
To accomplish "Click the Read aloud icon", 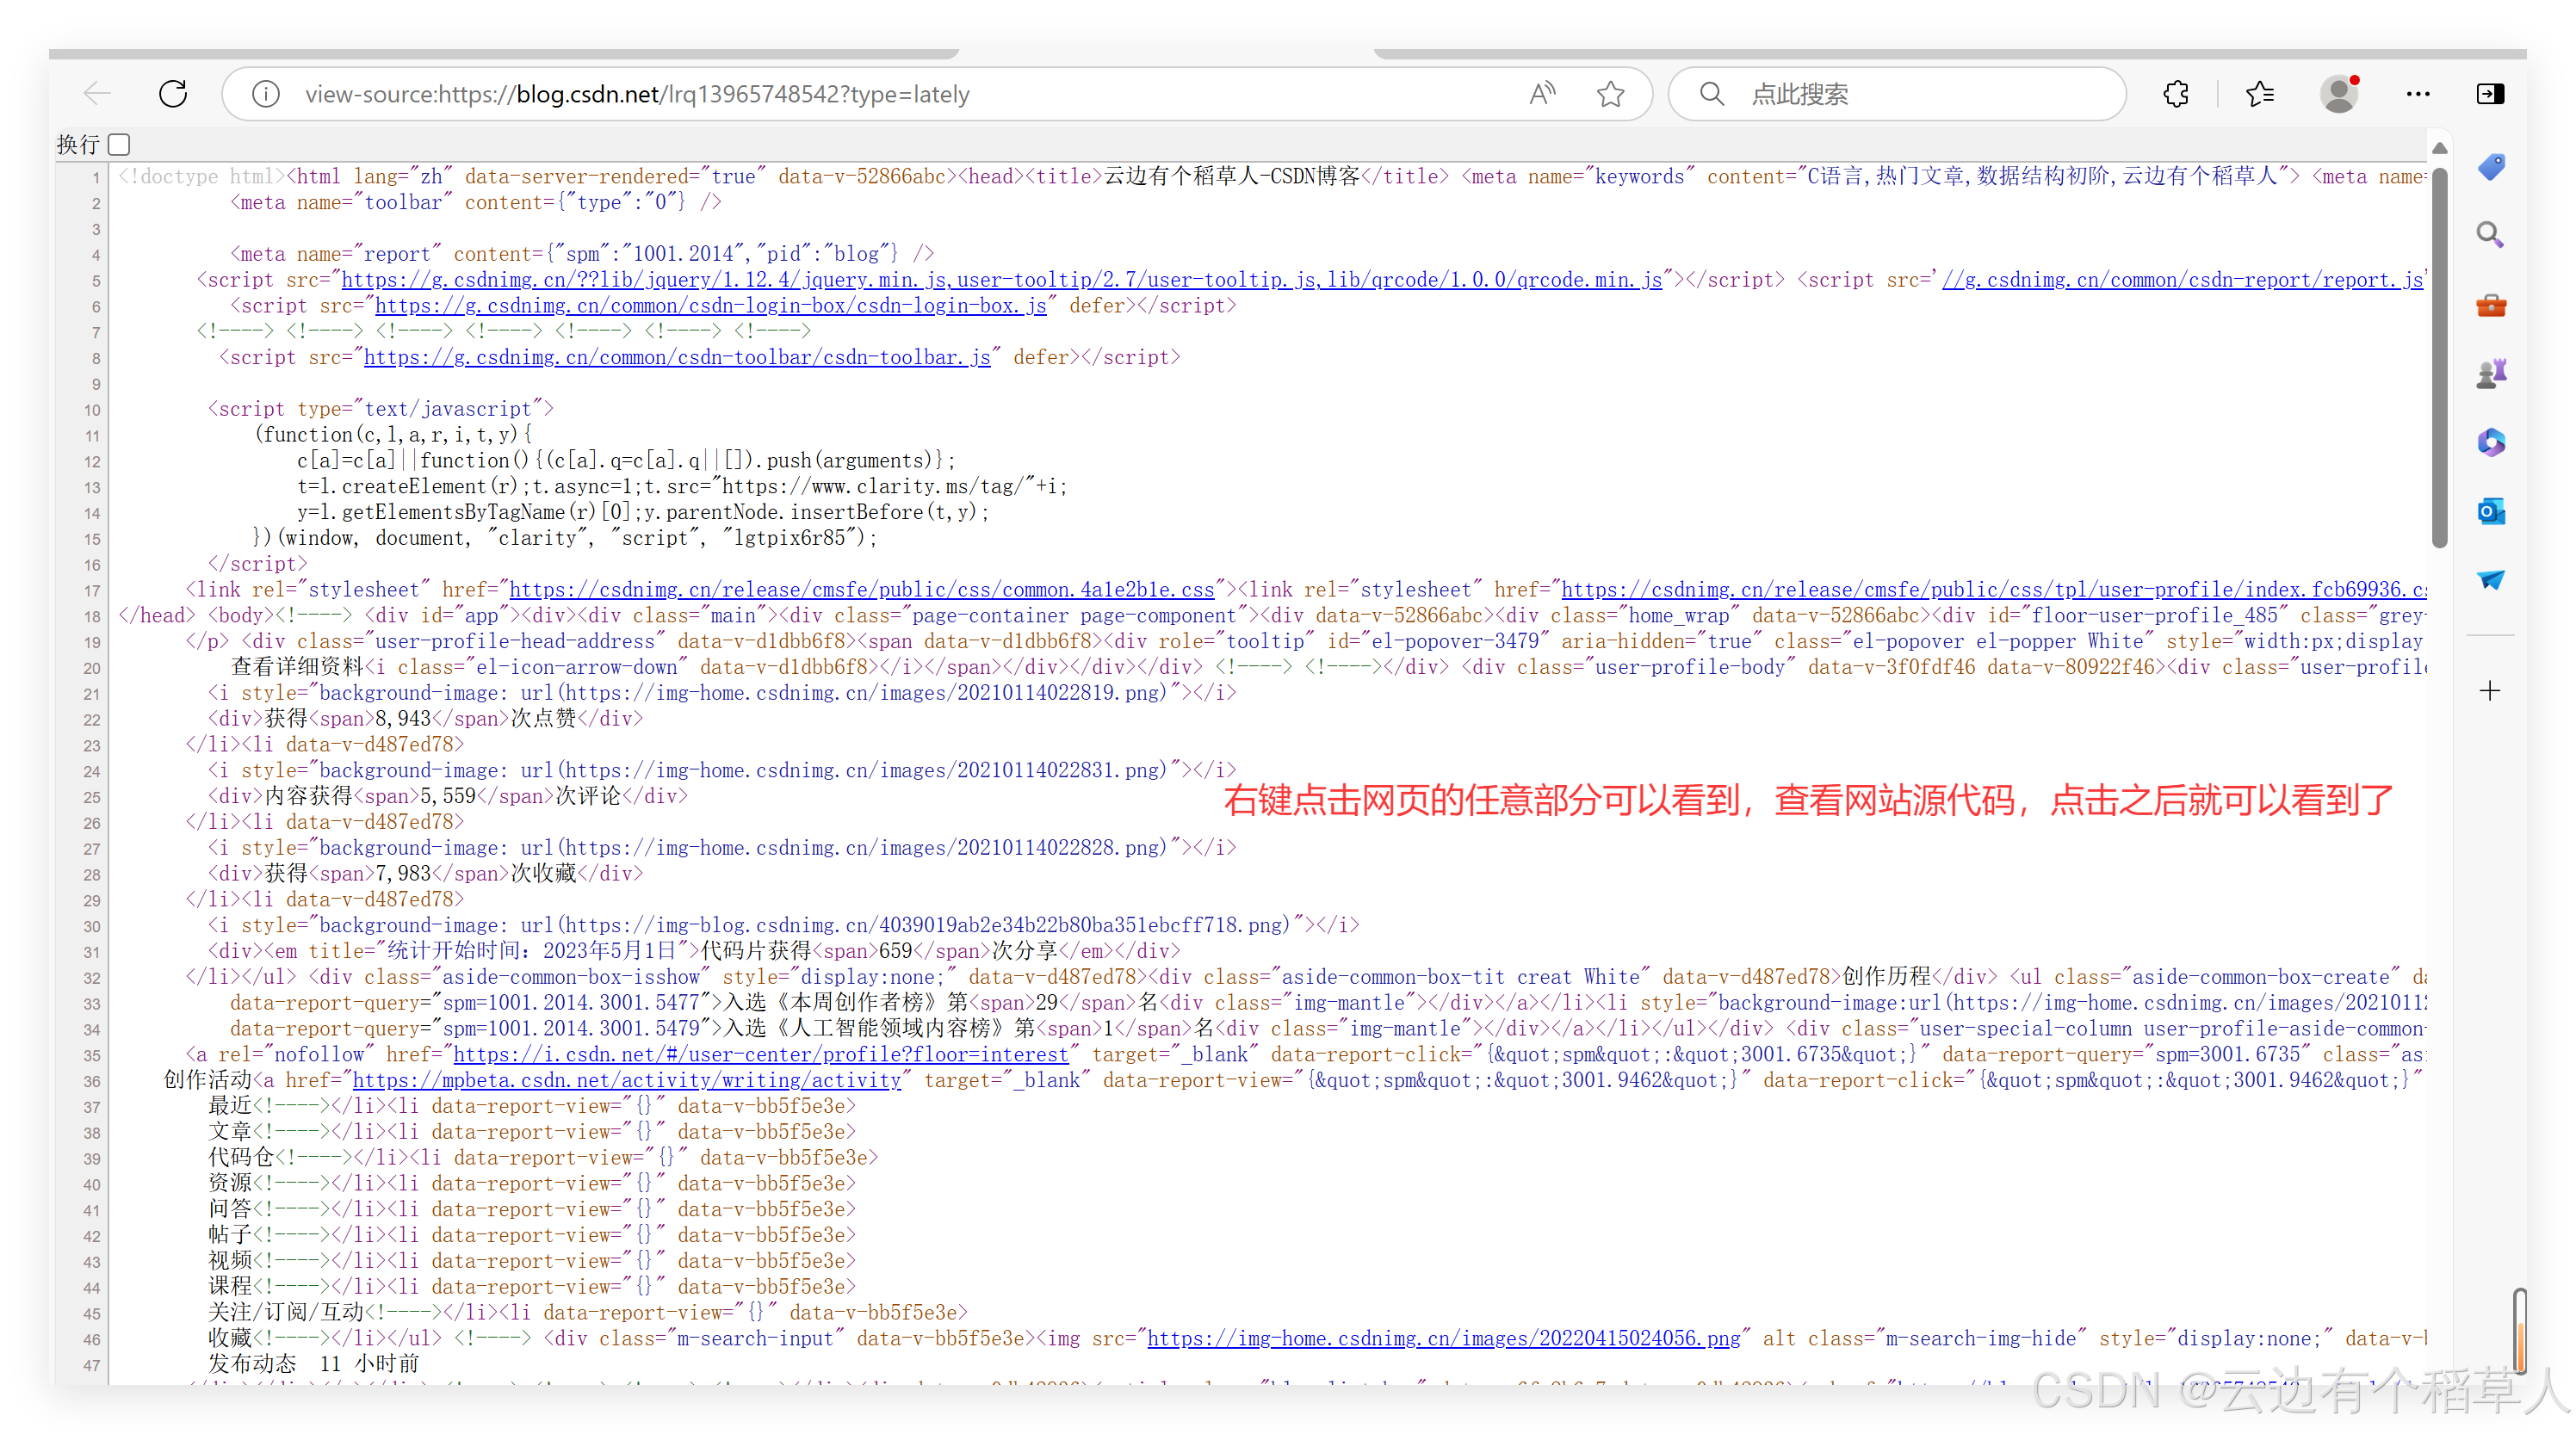I will [x=1542, y=94].
